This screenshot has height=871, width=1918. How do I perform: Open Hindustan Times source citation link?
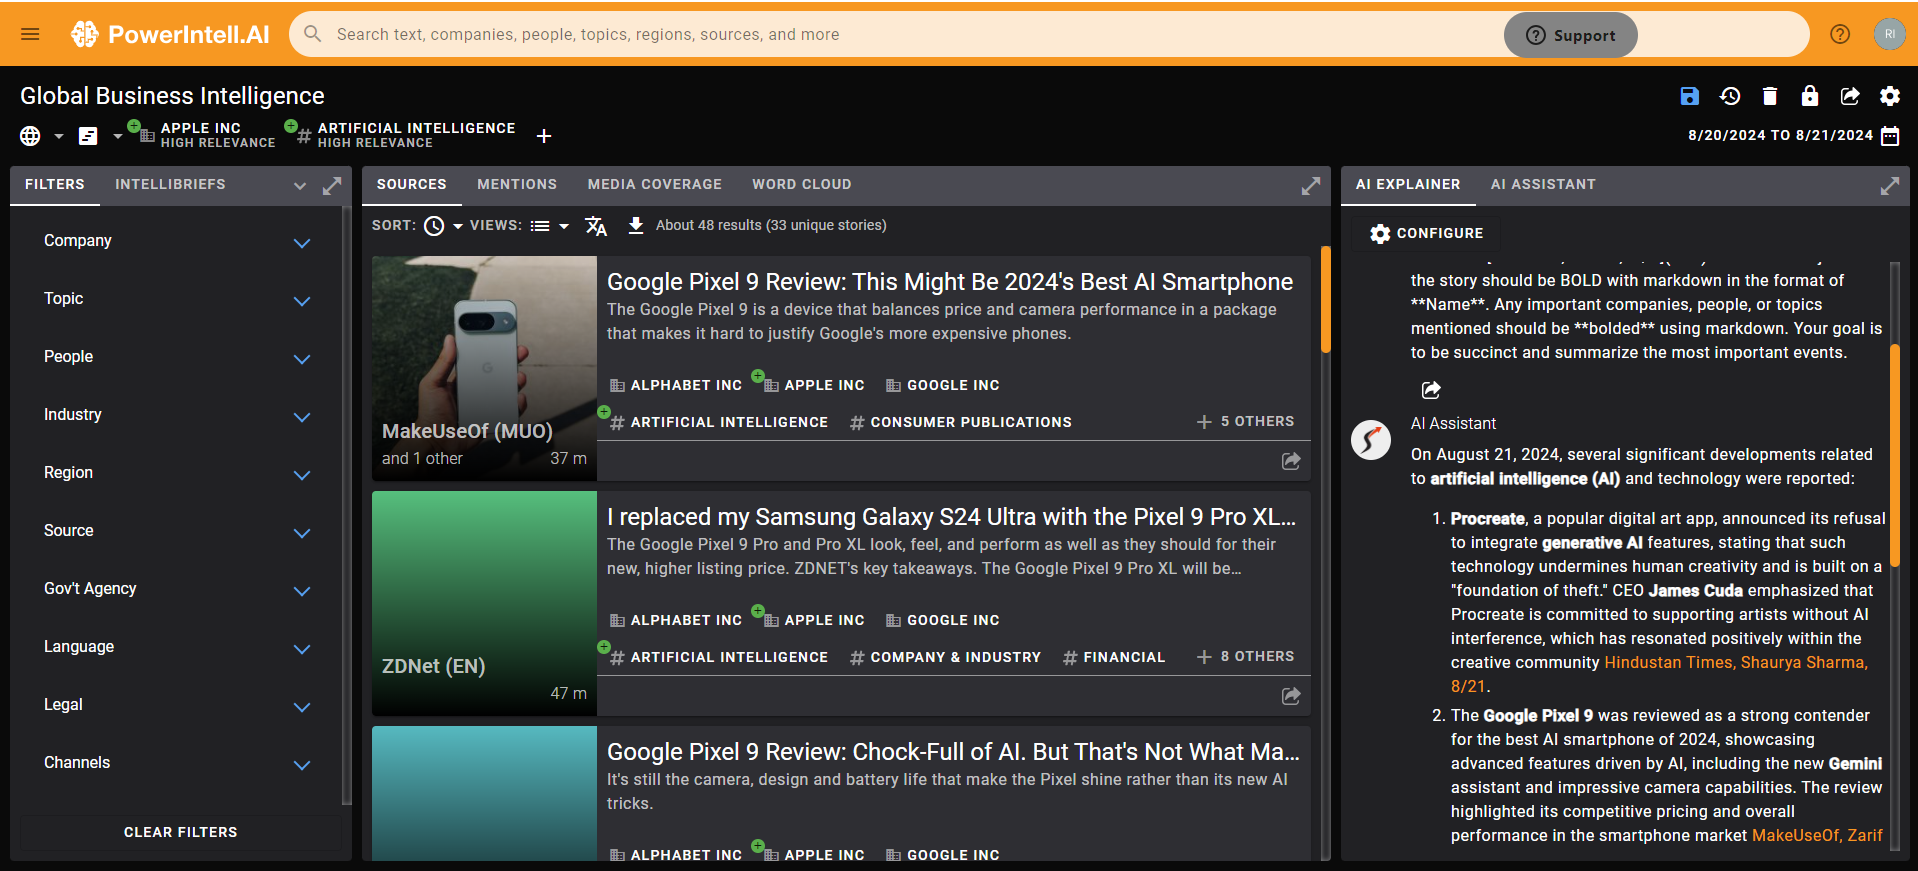[1736, 663]
